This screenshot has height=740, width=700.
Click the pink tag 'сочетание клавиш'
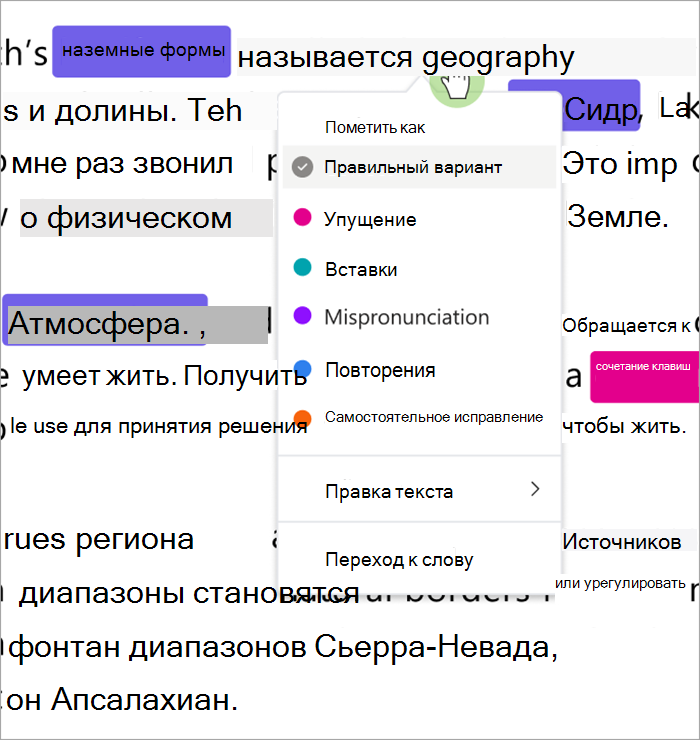644,377
